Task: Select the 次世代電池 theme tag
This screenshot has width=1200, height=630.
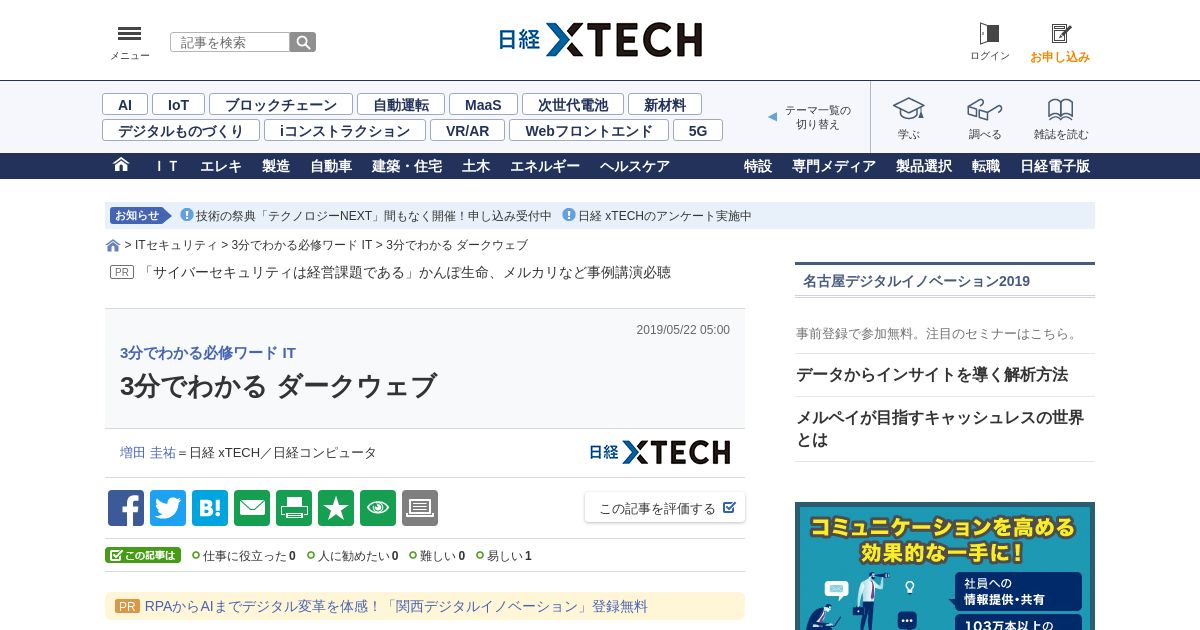Action: [x=573, y=104]
